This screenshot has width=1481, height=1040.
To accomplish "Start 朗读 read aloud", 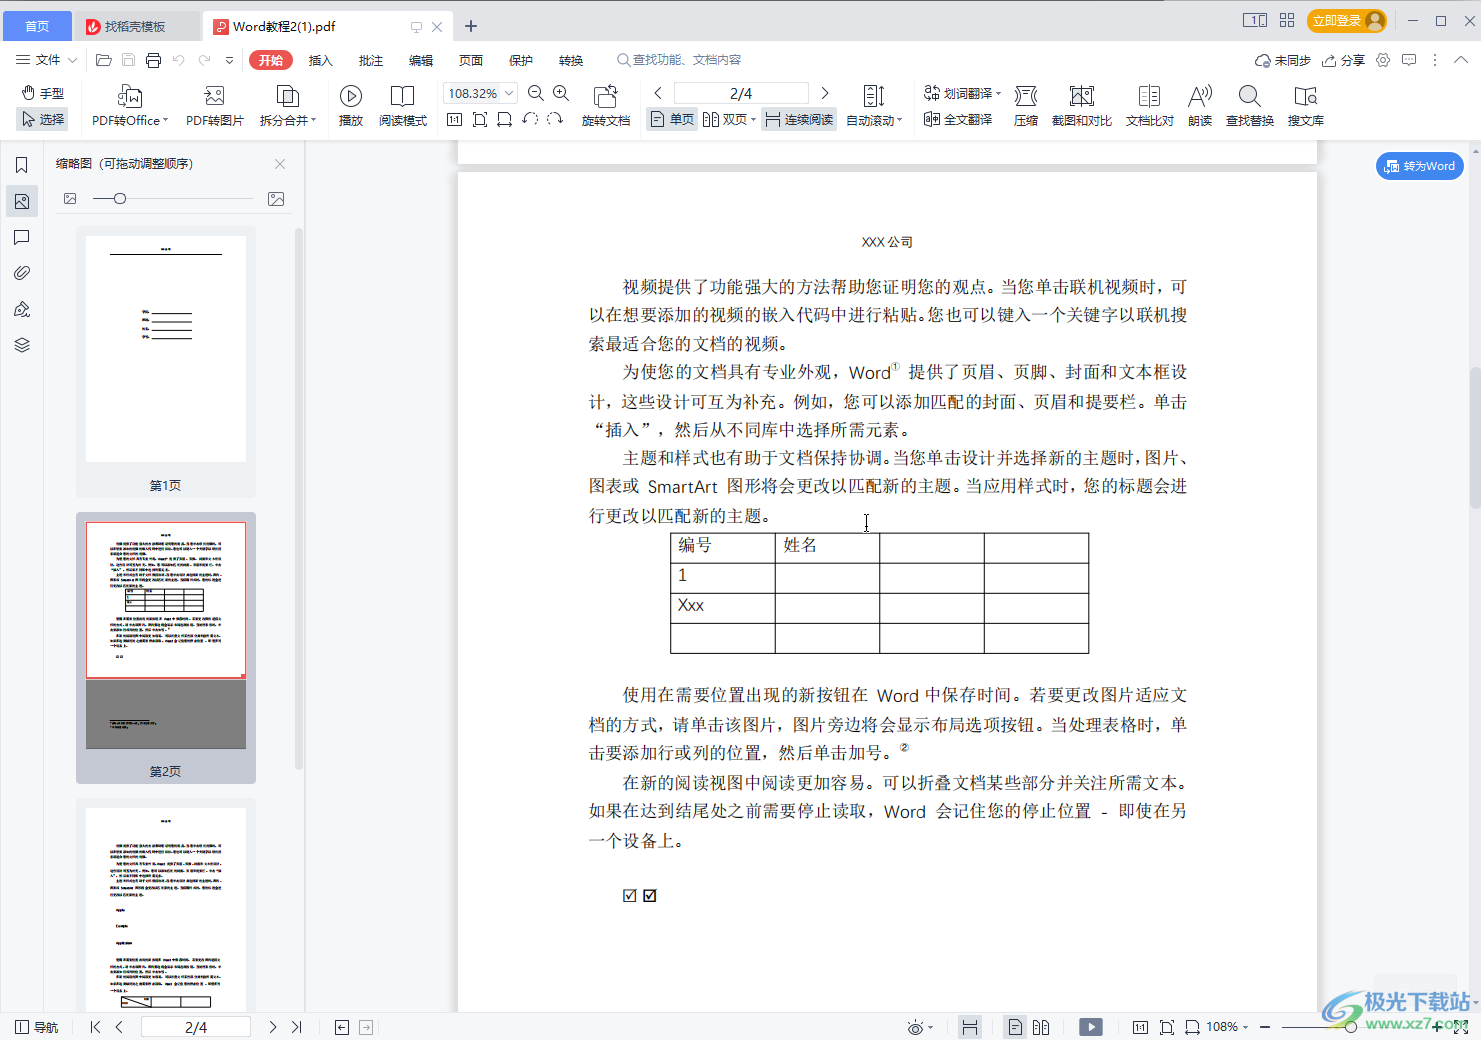I will (1200, 105).
